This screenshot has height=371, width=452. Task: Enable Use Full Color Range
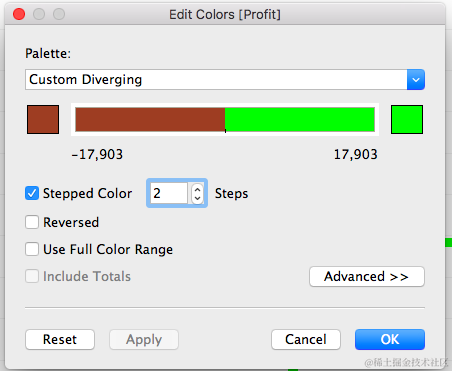tap(32, 249)
